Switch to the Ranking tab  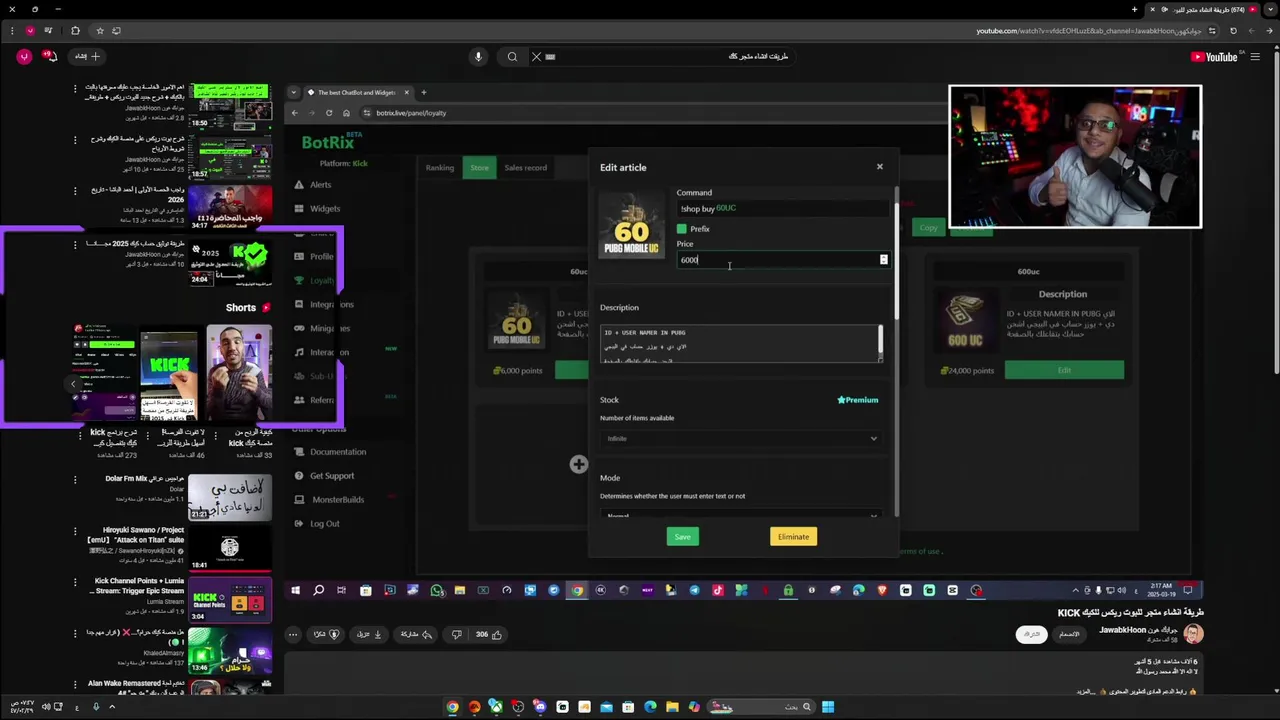[x=440, y=168]
